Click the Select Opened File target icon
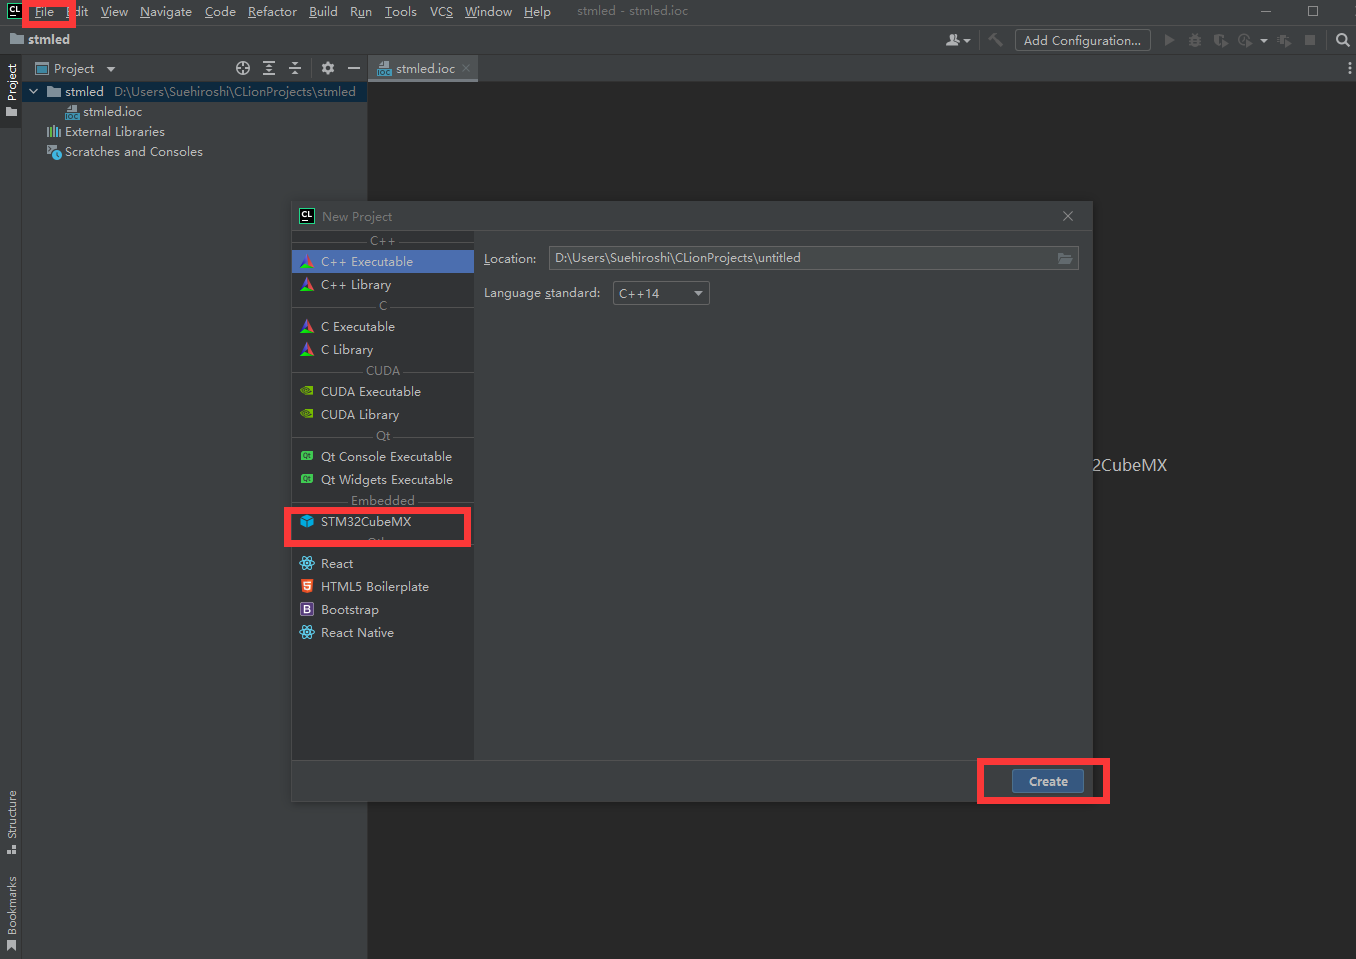This screenshot has width=1356, height=959. point(243,68)
